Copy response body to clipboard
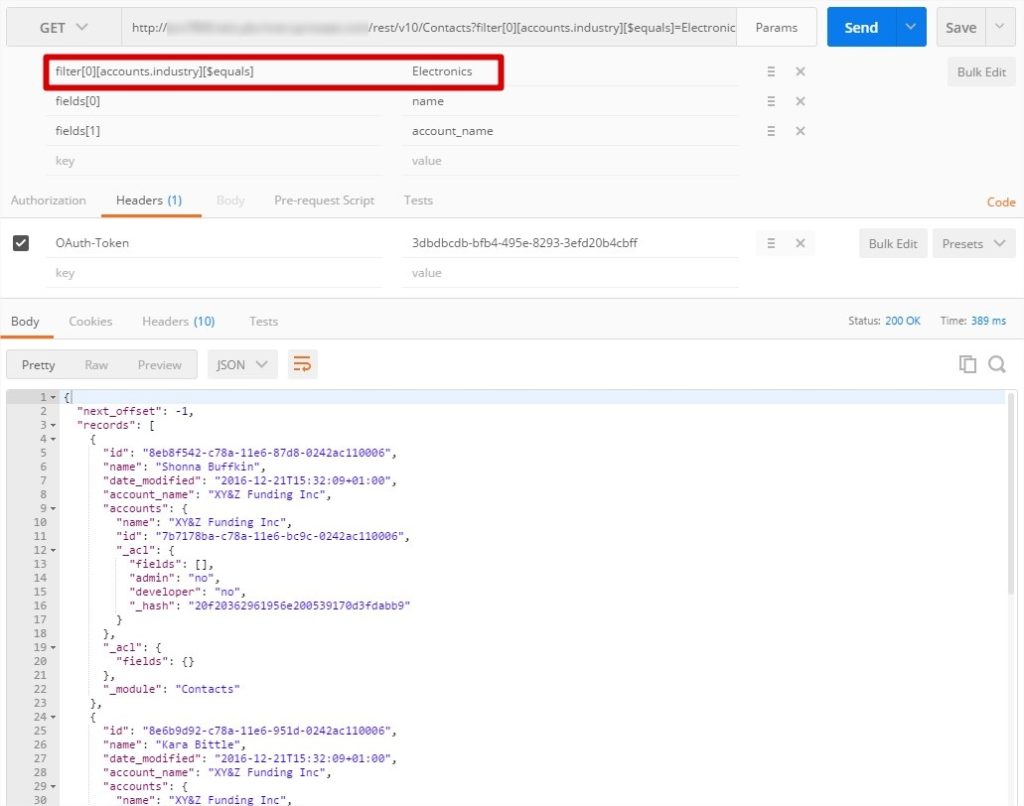This screenshot has height=806, width=1024. (967, 365)
